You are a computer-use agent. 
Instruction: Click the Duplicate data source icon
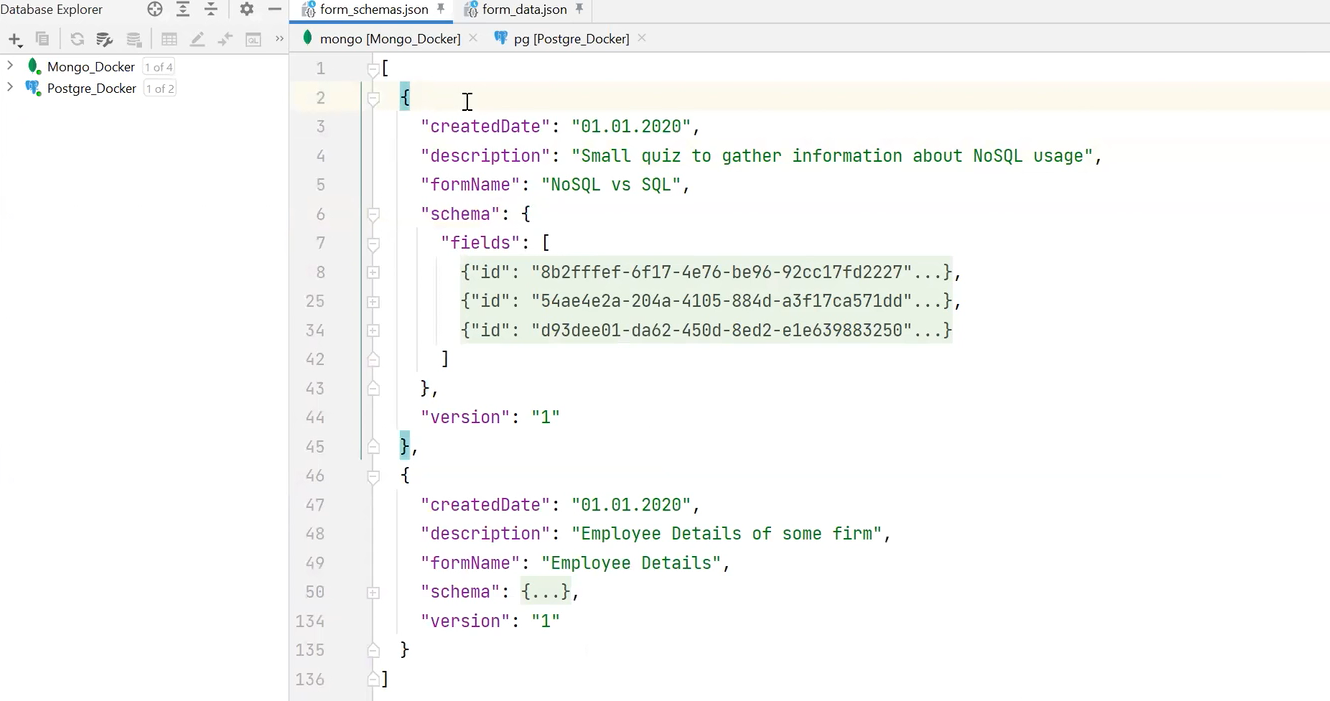(x=41, y=39)
